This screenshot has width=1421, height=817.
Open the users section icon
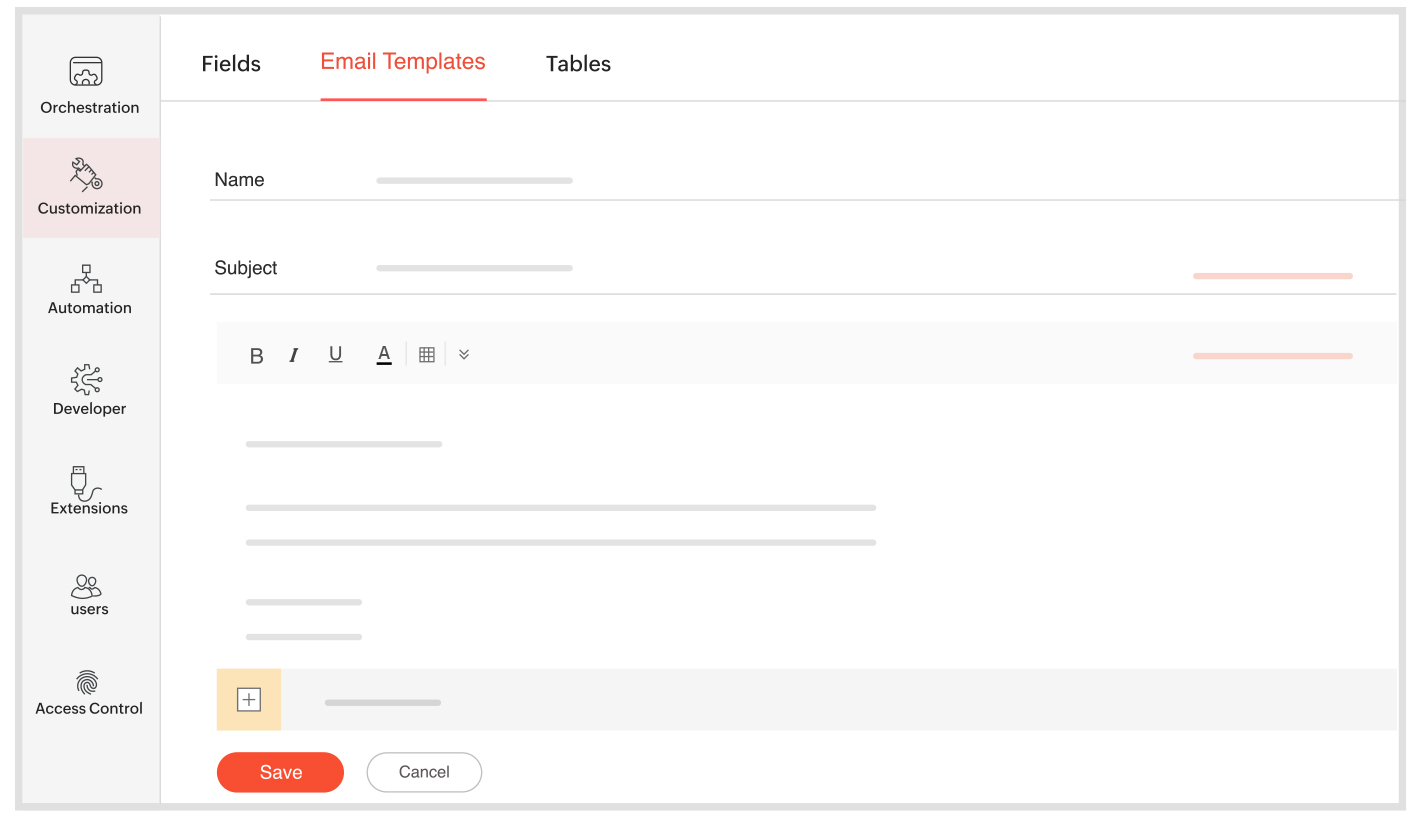click(x=86, y=585)
